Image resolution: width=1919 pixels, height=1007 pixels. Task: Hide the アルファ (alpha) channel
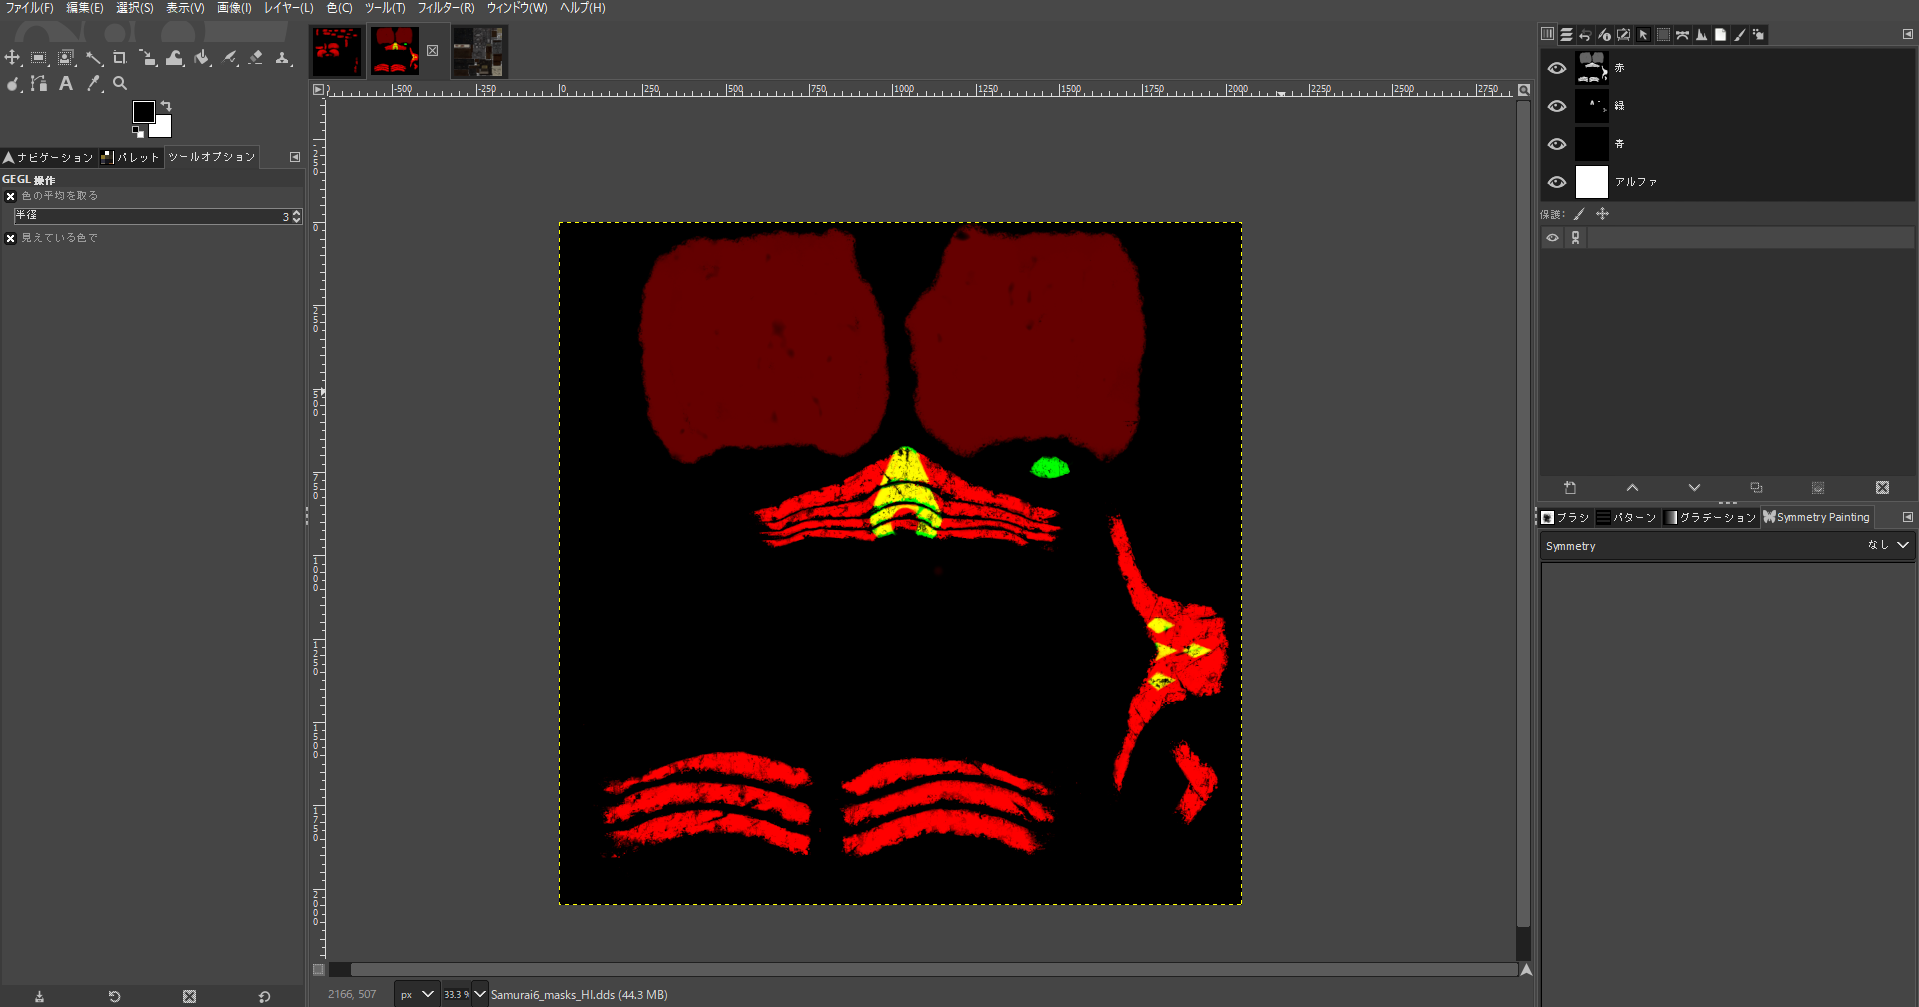1557,182
